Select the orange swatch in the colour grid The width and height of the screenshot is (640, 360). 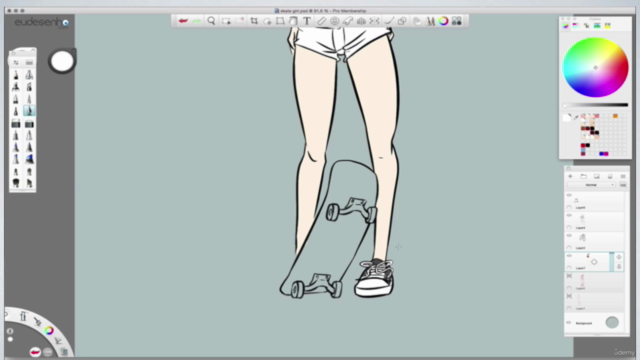(615, 116)
